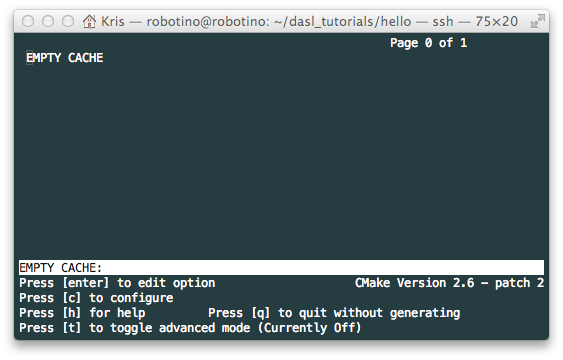Click the 'to configure' text
563x360 pixels.
[x=131, y=298]
